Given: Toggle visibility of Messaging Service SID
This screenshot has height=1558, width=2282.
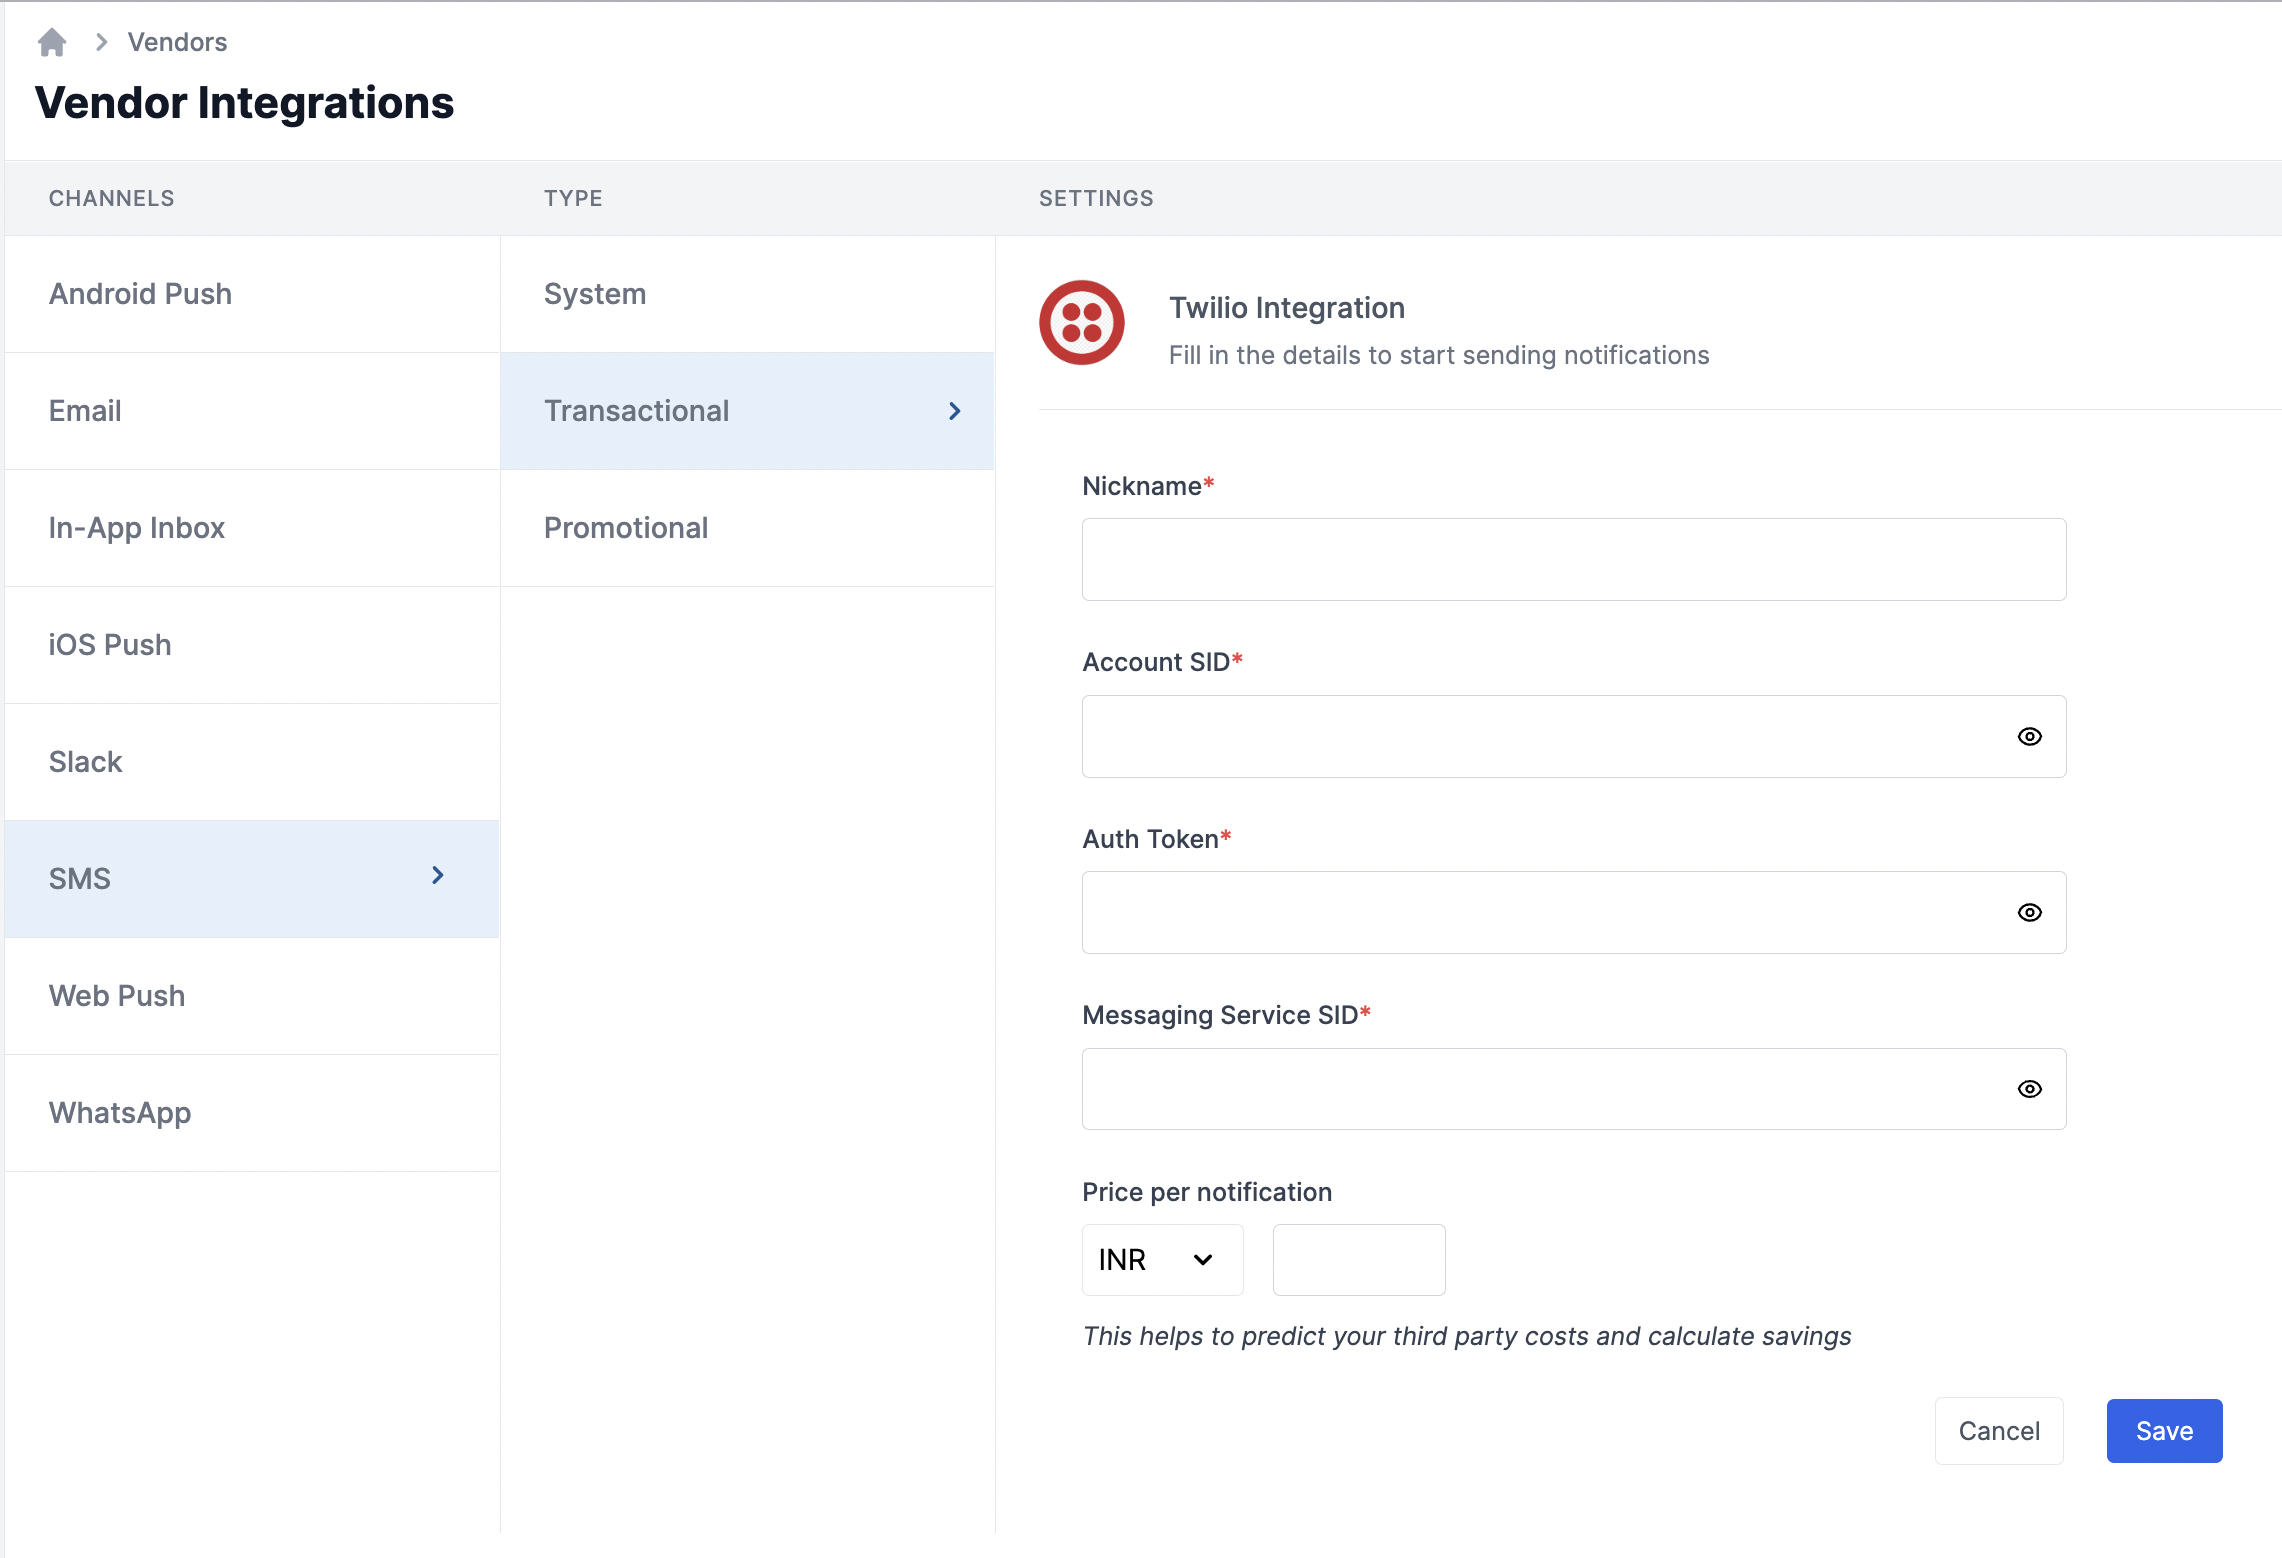Looking at the screenshot, I should point(2029,1089).
